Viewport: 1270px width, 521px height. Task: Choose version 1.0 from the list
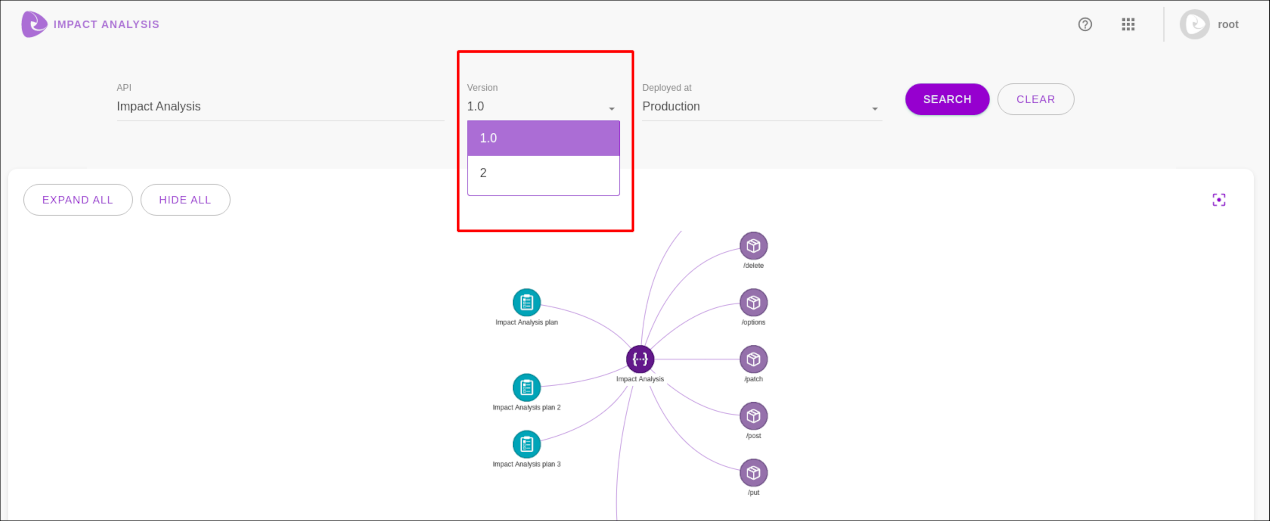(x=543, y=138)
